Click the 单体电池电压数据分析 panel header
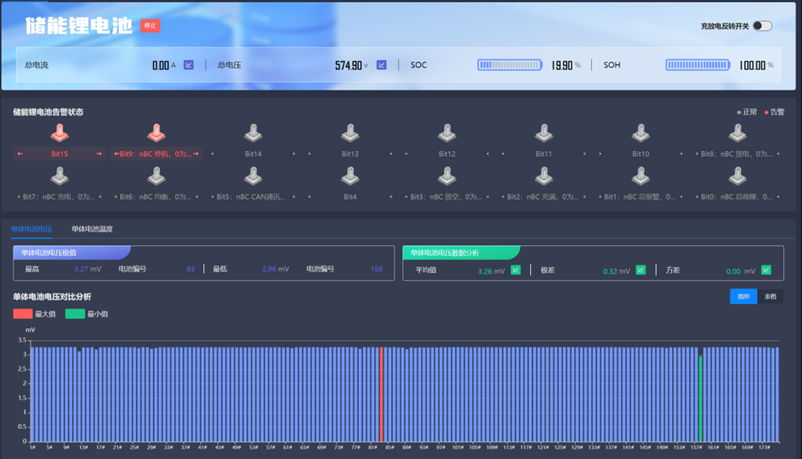 (461, 252)
